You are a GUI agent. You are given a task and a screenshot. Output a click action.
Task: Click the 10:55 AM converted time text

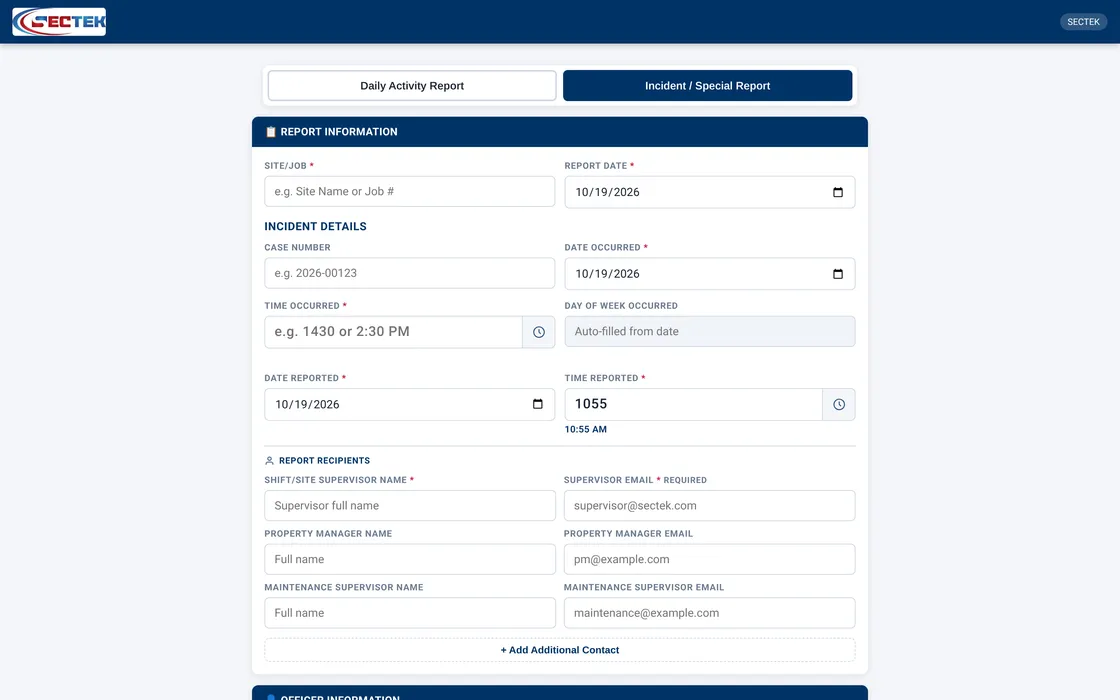586,429
